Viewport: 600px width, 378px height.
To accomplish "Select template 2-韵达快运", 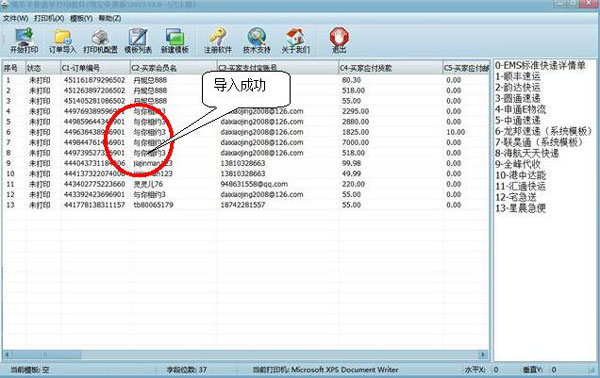I will click(518, 87).
